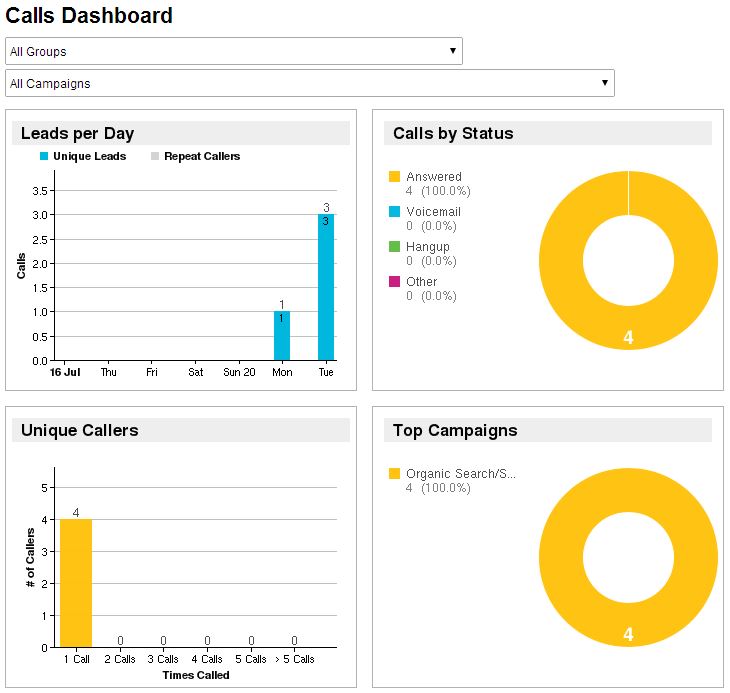Click the Tuesday bar in Leads per Day
Screen dimensions: 730x693
326,287
